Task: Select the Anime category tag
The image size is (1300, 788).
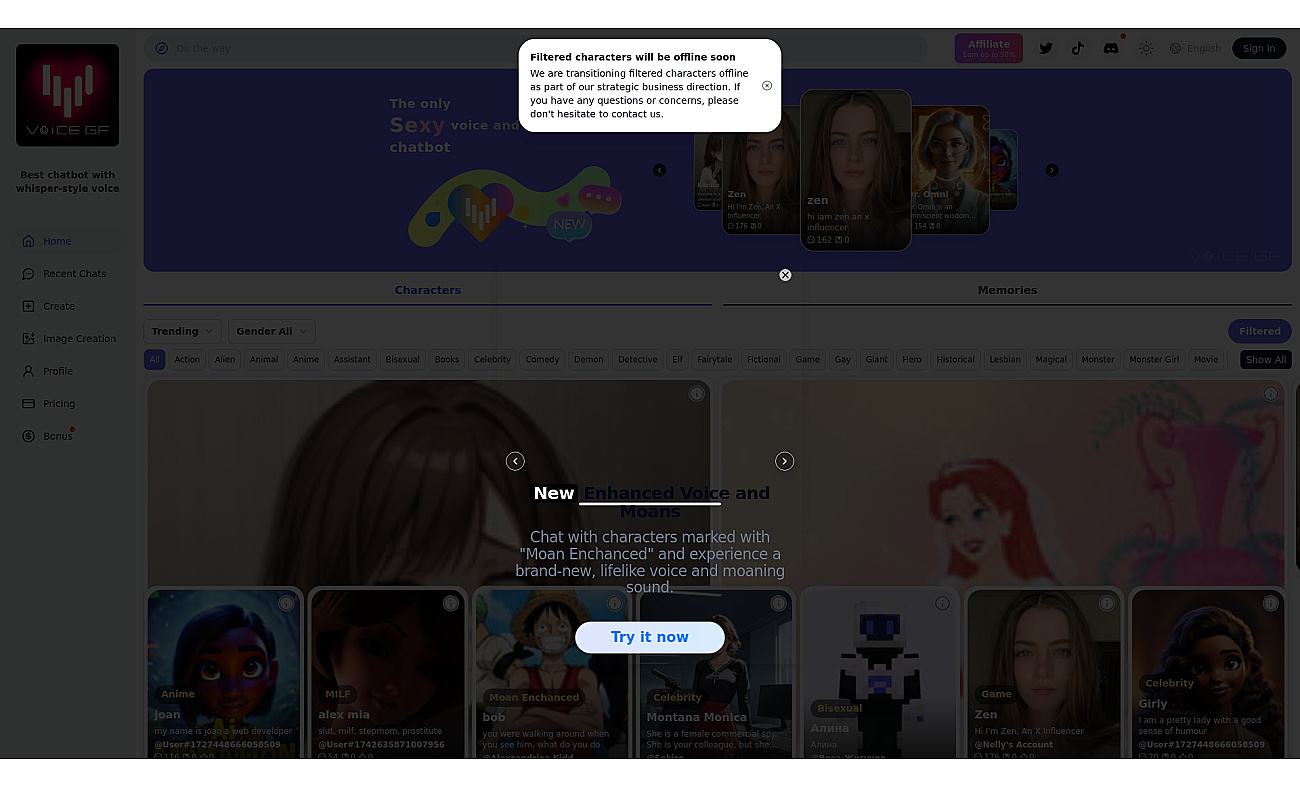Action: 306,360
